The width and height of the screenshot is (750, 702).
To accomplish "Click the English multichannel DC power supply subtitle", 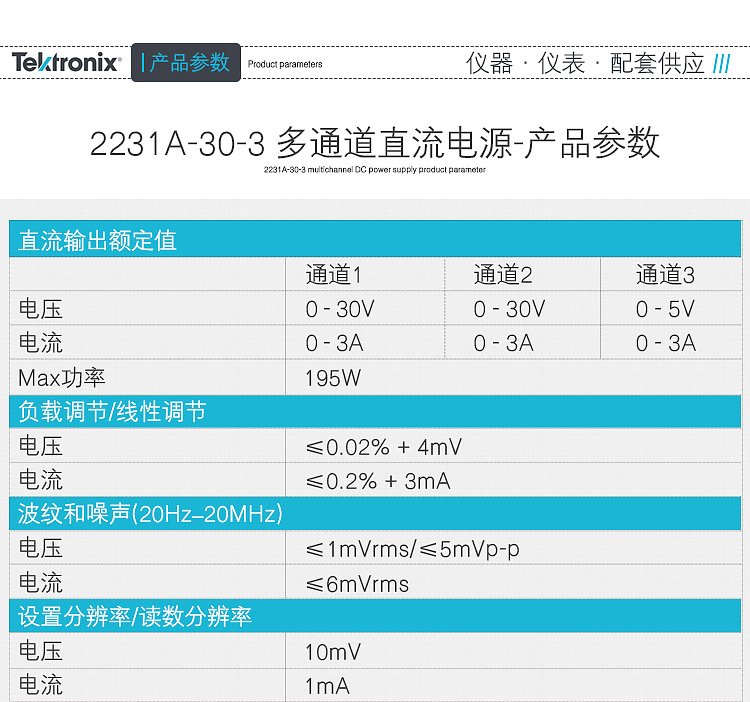I will 375,170.
